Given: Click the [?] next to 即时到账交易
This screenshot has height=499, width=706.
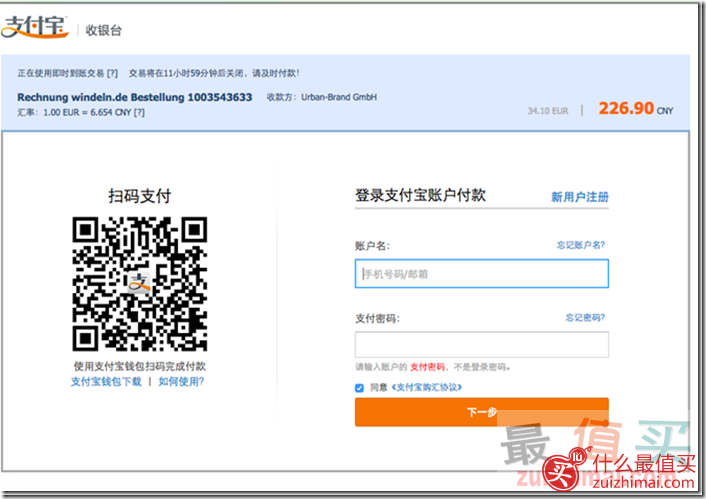Looking at the screenshot, I should [x=112, y=73].
